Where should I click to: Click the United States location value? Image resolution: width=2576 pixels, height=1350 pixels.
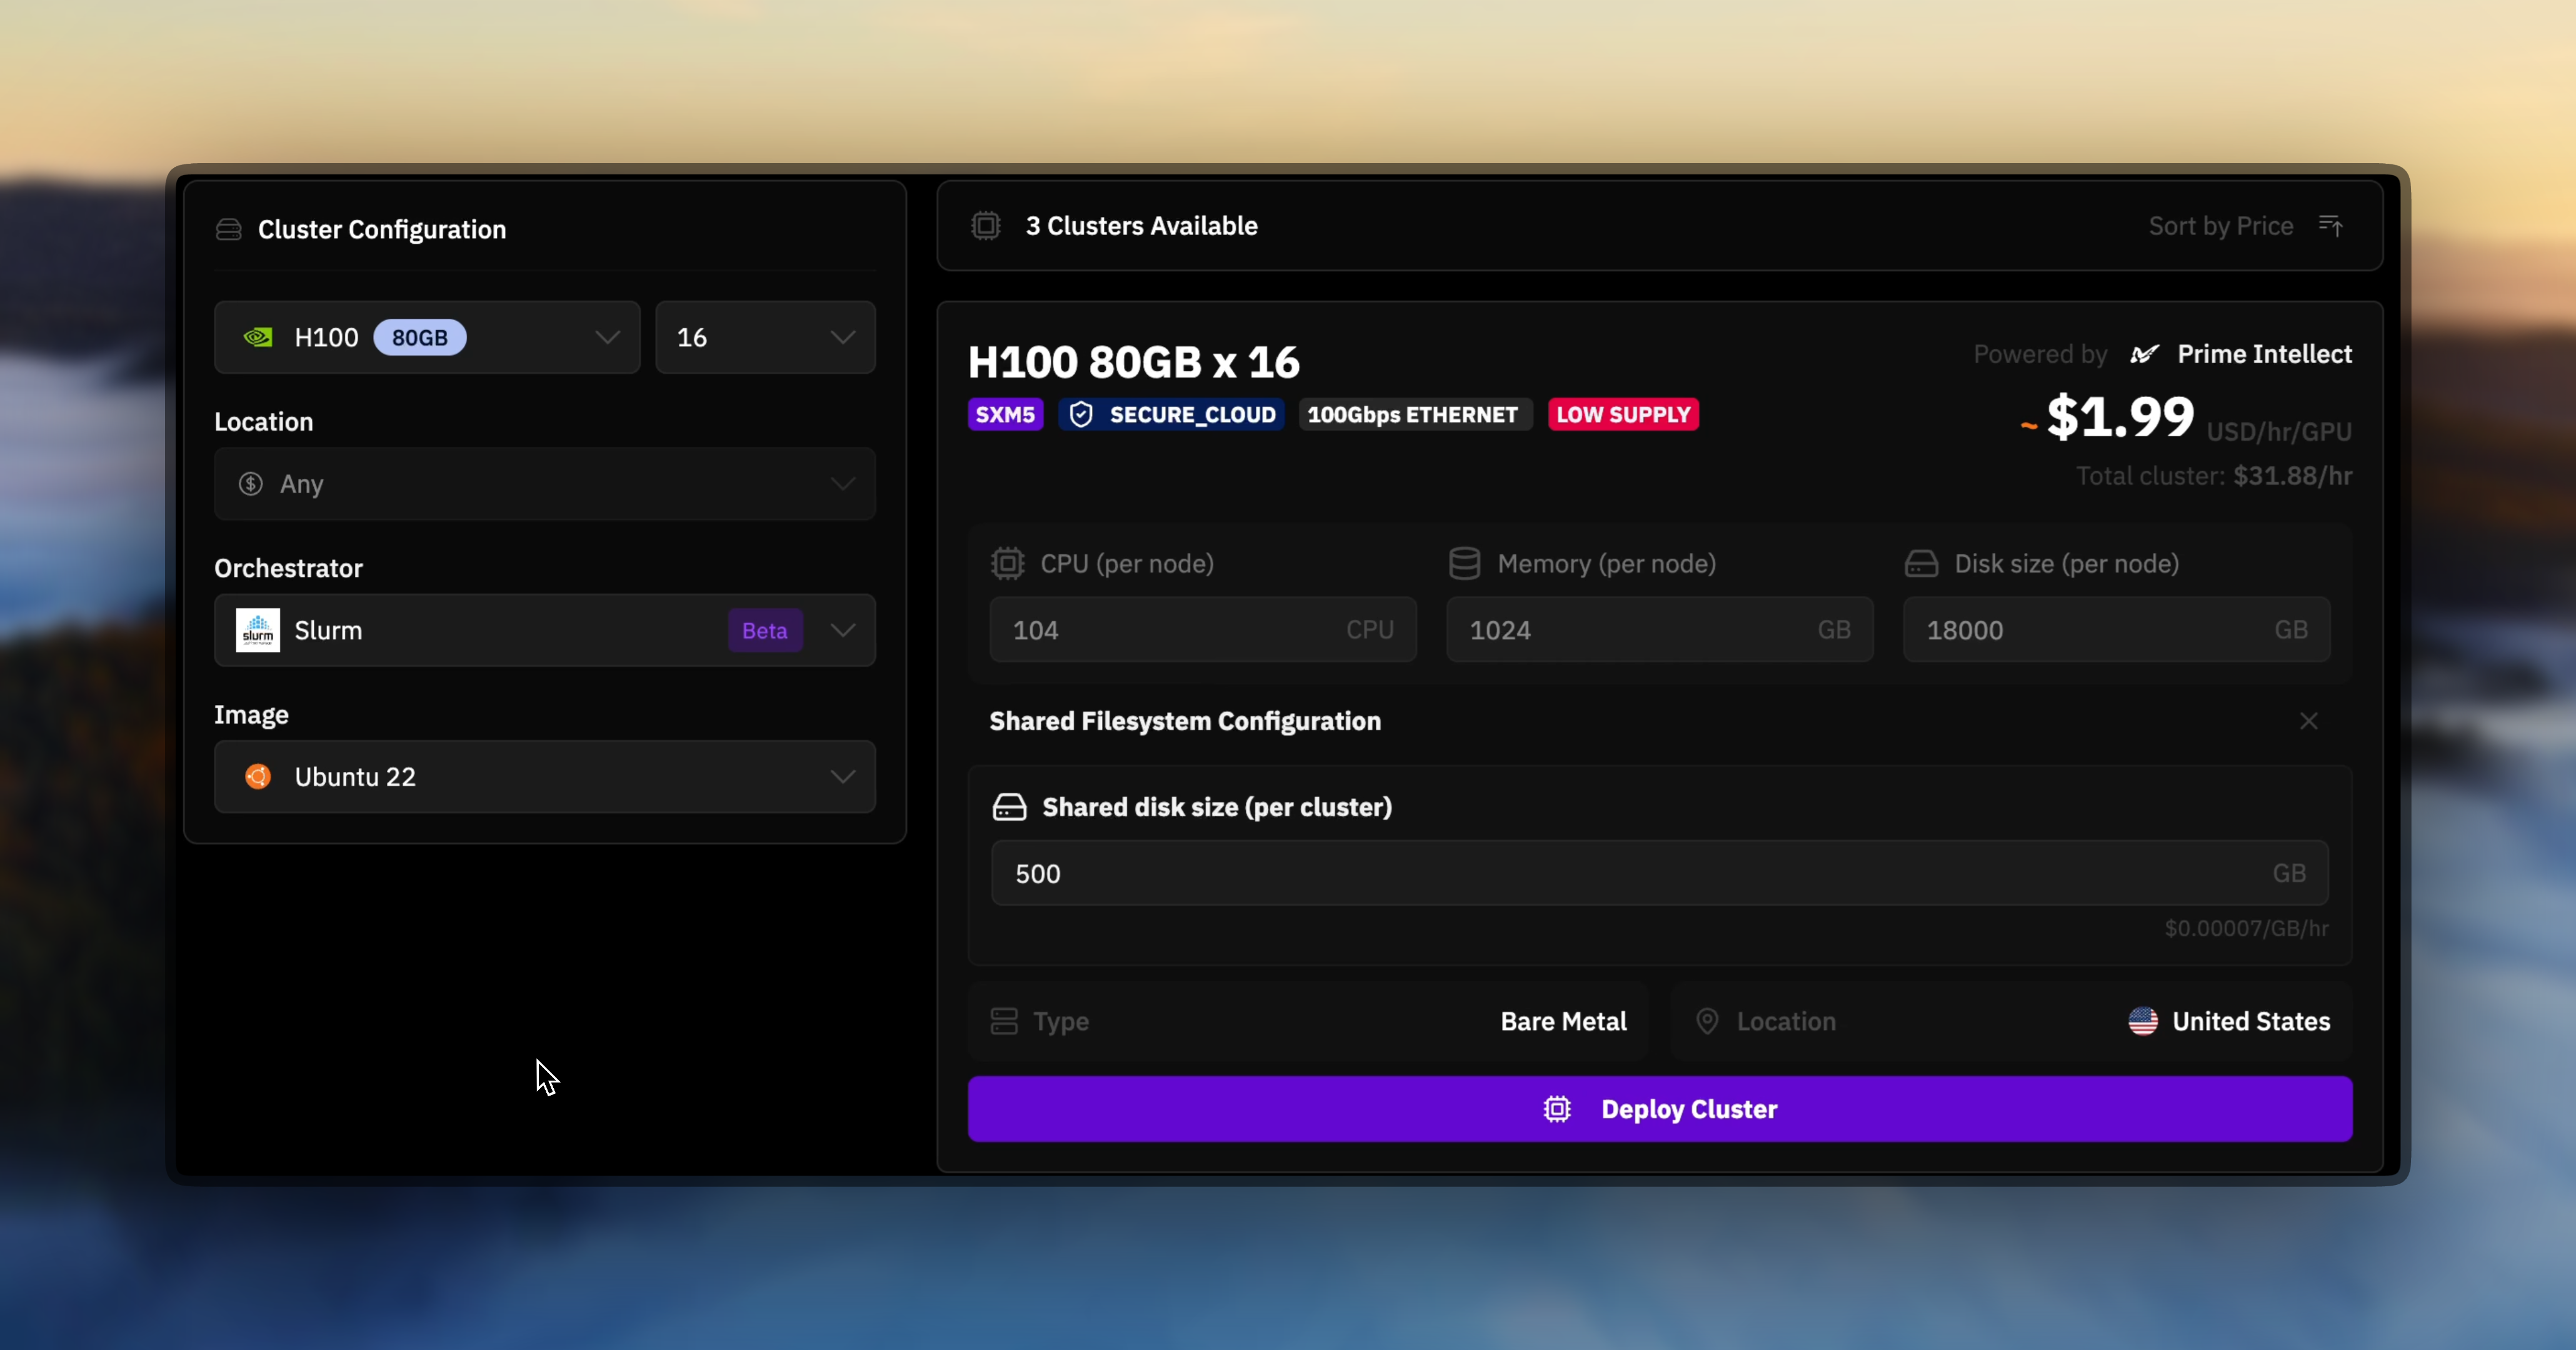pos(2252,1021)
